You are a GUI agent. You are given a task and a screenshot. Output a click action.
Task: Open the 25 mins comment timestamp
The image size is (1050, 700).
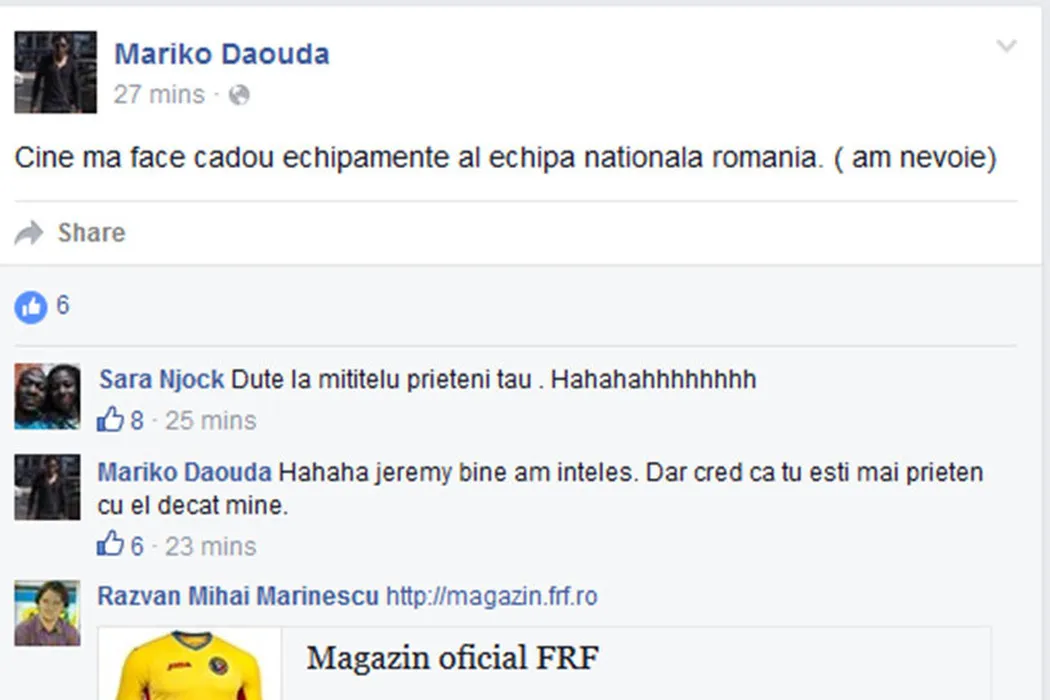210,421
